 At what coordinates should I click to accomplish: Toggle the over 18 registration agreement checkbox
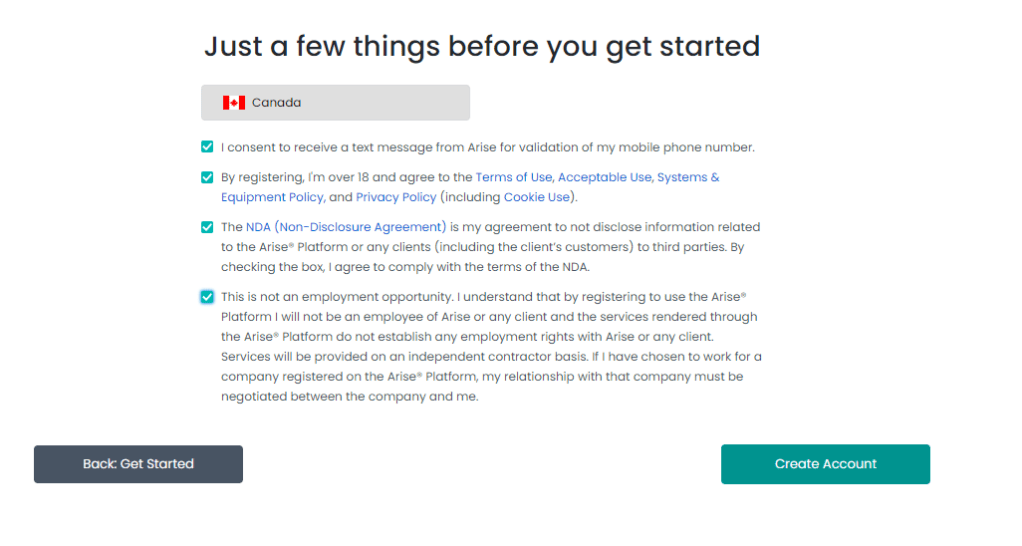tap(207, 178)
